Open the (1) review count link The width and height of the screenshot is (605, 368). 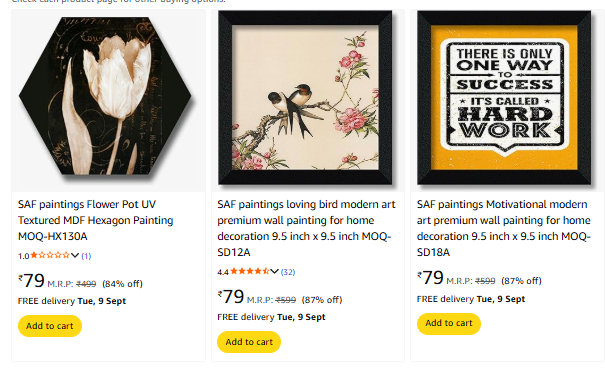pyautogui.click(x=86, y=256)
